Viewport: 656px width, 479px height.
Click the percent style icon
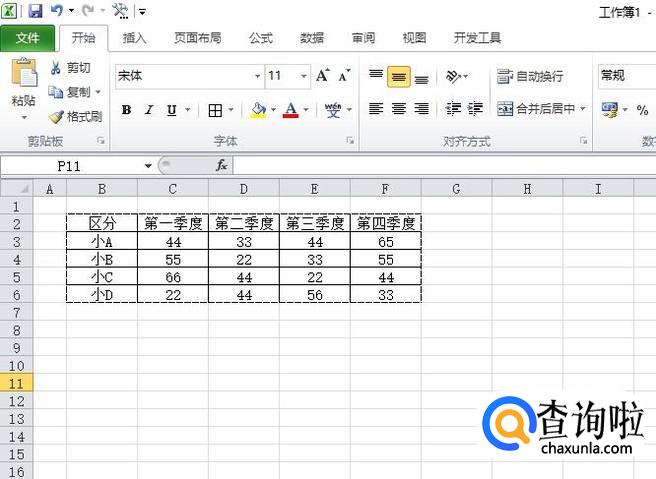(642, 110)
